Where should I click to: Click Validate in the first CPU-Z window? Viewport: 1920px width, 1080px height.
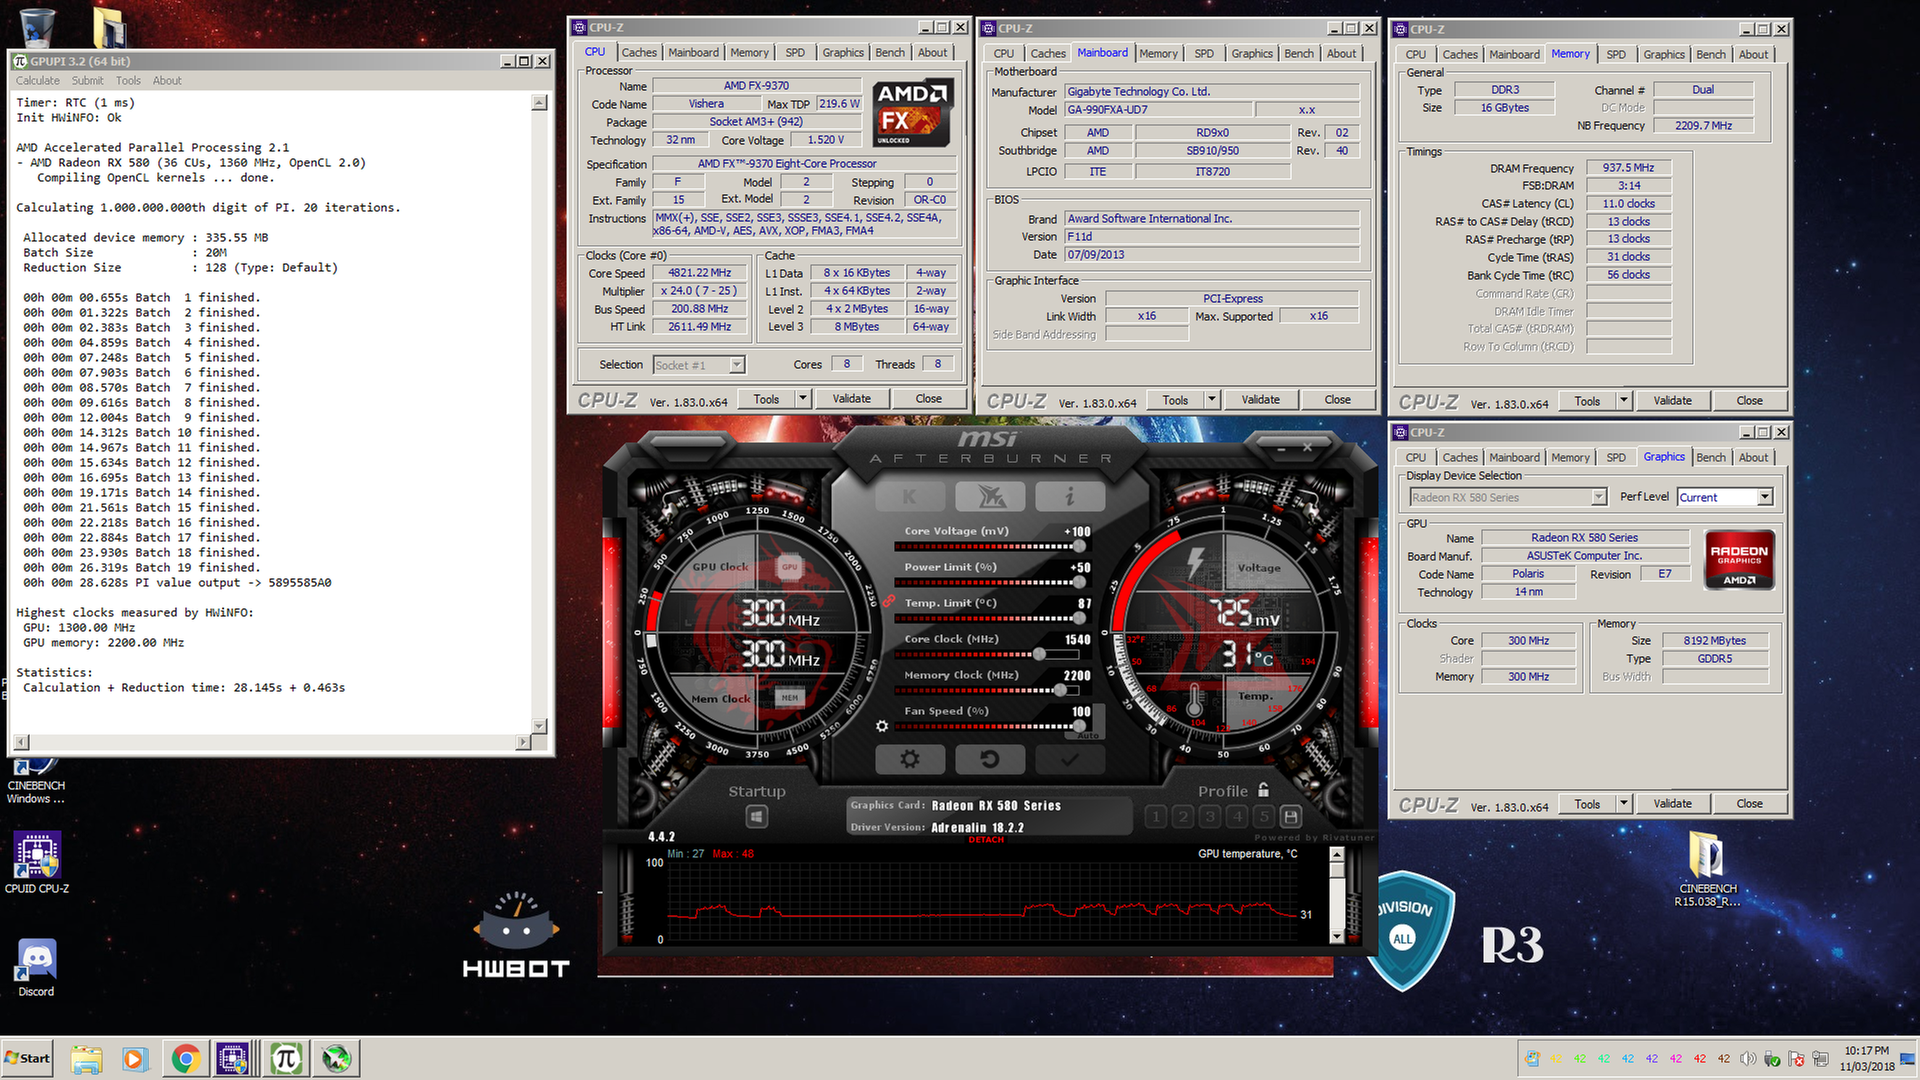click(851, 399)
